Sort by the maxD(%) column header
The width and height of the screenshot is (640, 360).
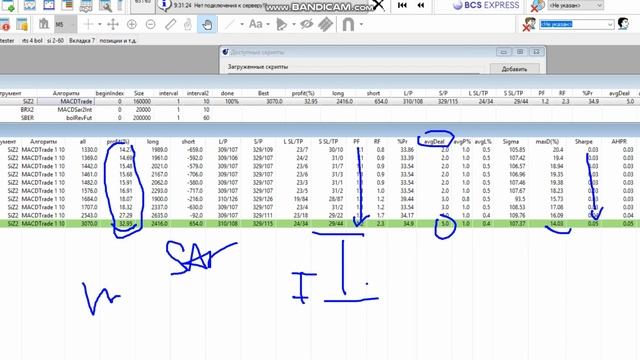click(547, 142)
